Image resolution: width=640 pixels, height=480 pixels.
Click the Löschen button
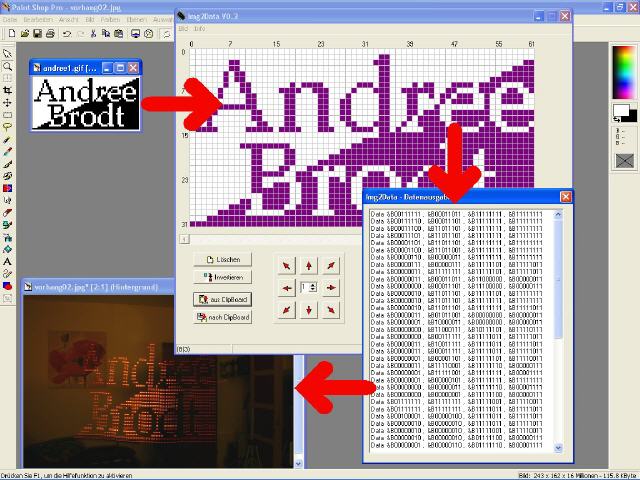[222, 259]
